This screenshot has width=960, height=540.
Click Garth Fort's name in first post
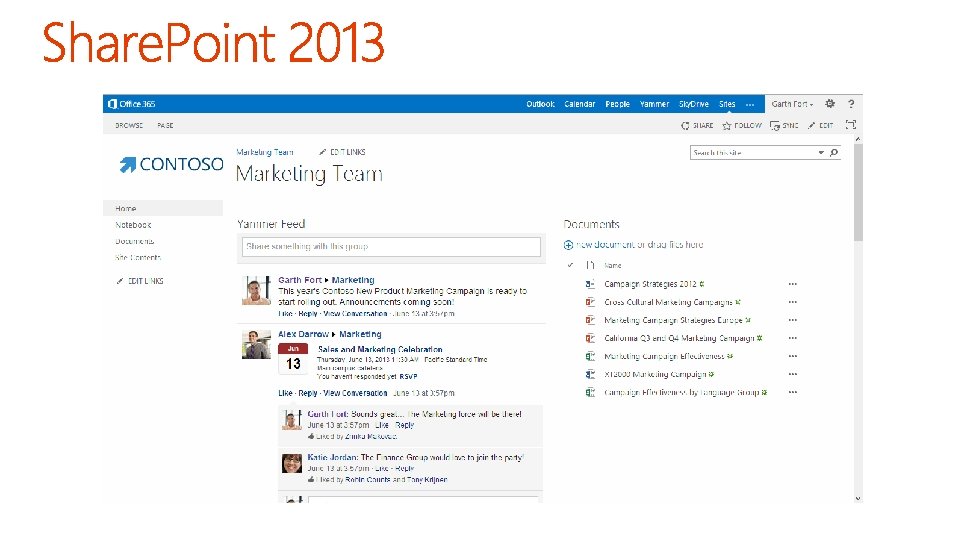300,280
